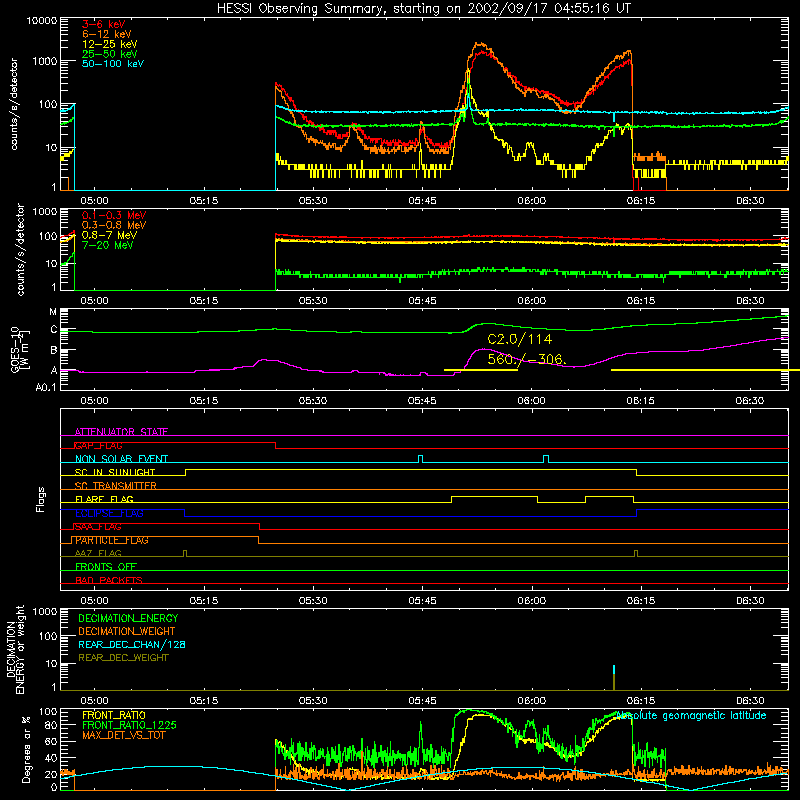This screenshot has height=800, width=800.
Task: Click the HESSI Observing Summary title
Action: click(423, 9)
